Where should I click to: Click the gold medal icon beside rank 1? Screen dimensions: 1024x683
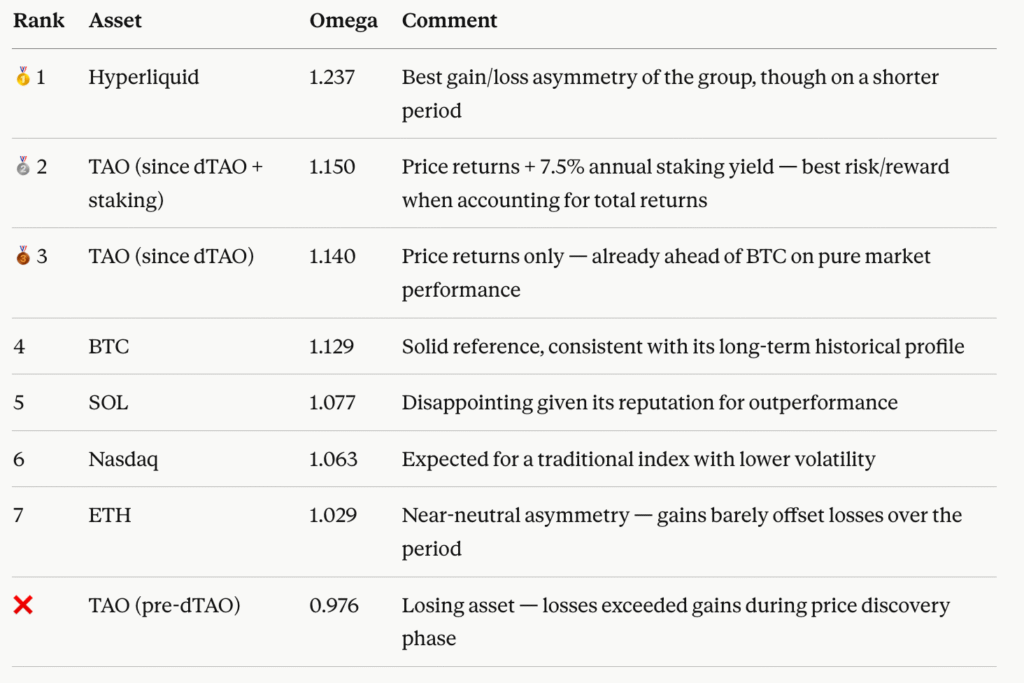coord(23,77)
